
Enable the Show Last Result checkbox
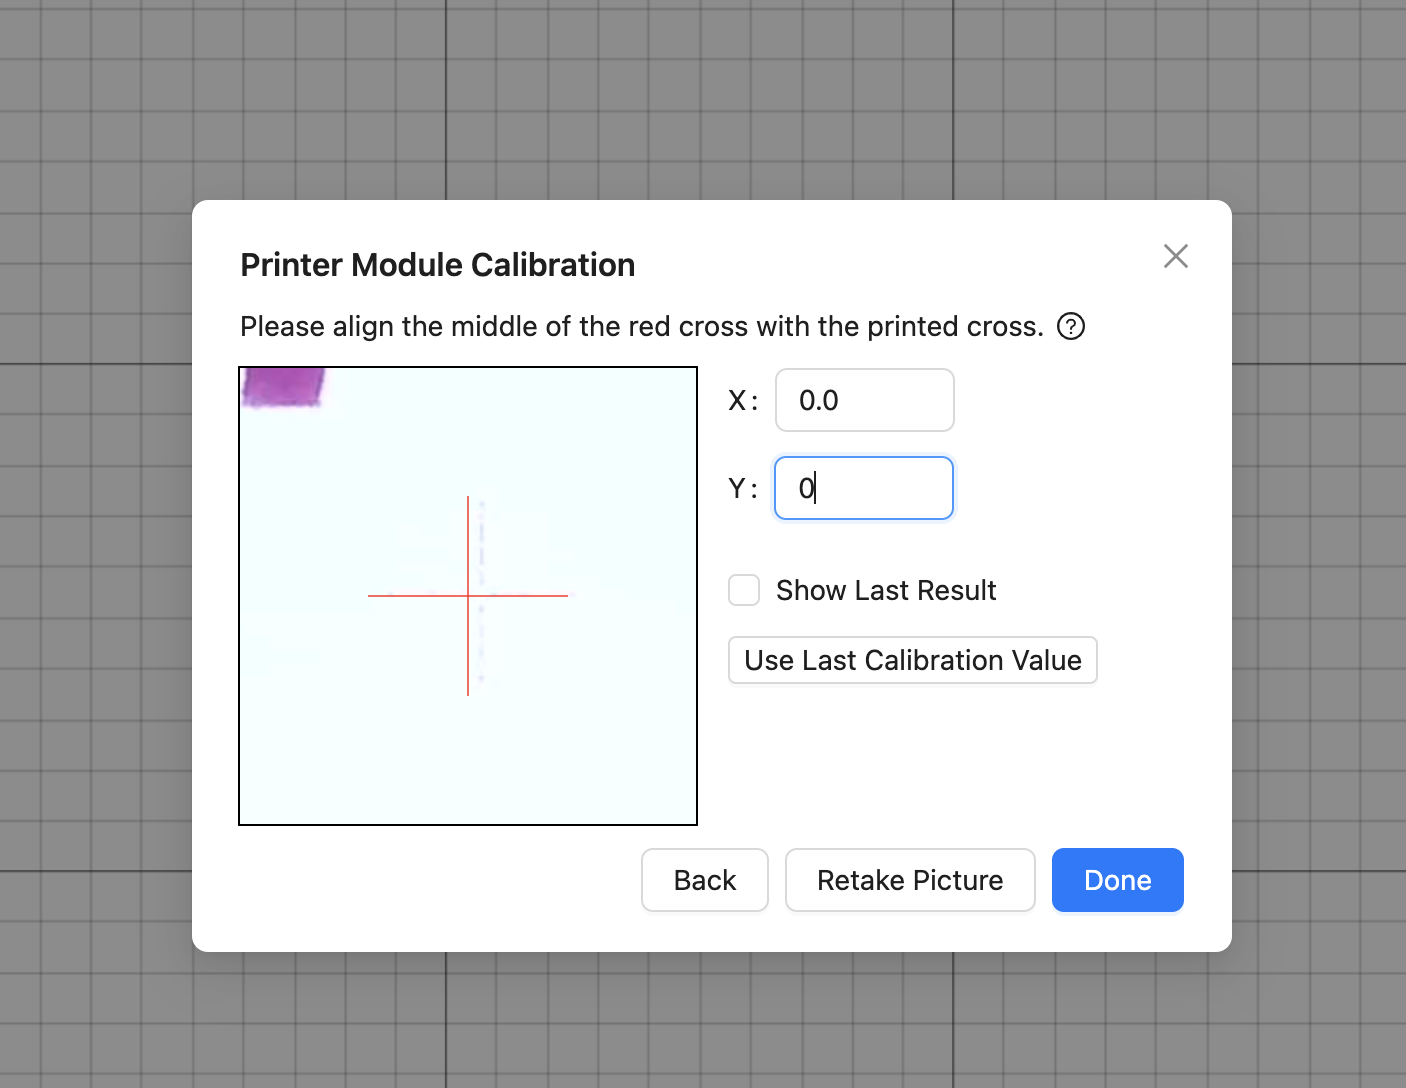pyautogui.click(x=744, y=590)
